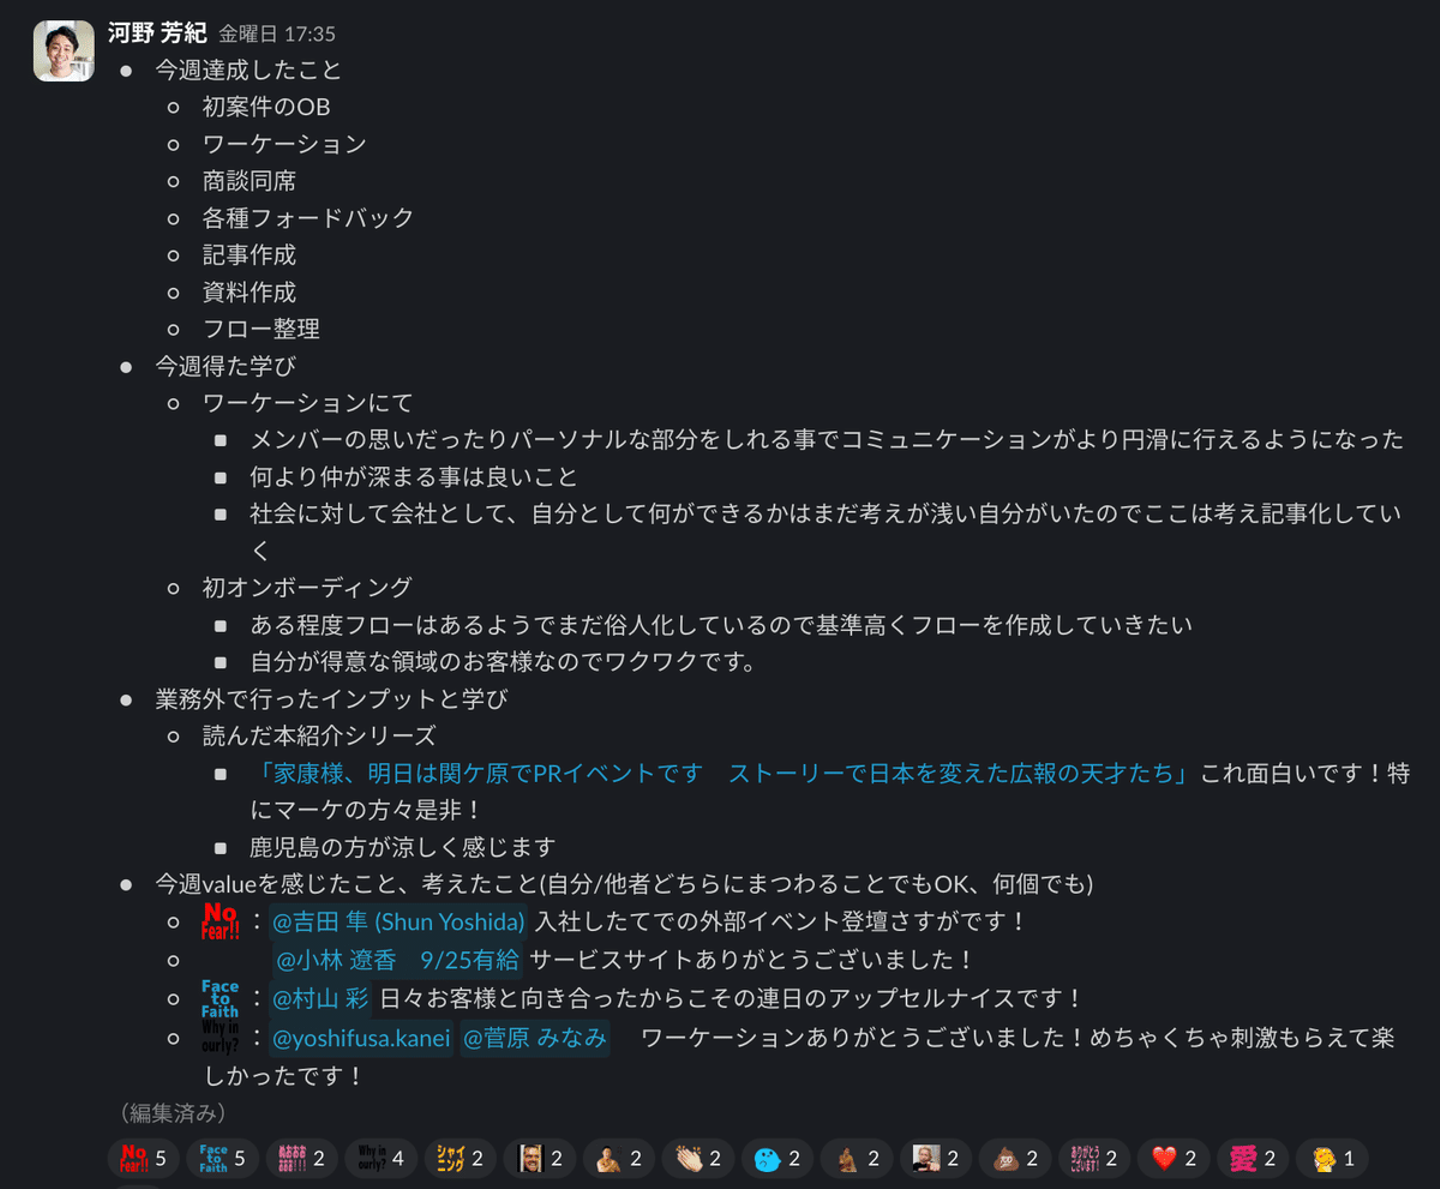Toggle the red heart reaction

point(1173,1158)
